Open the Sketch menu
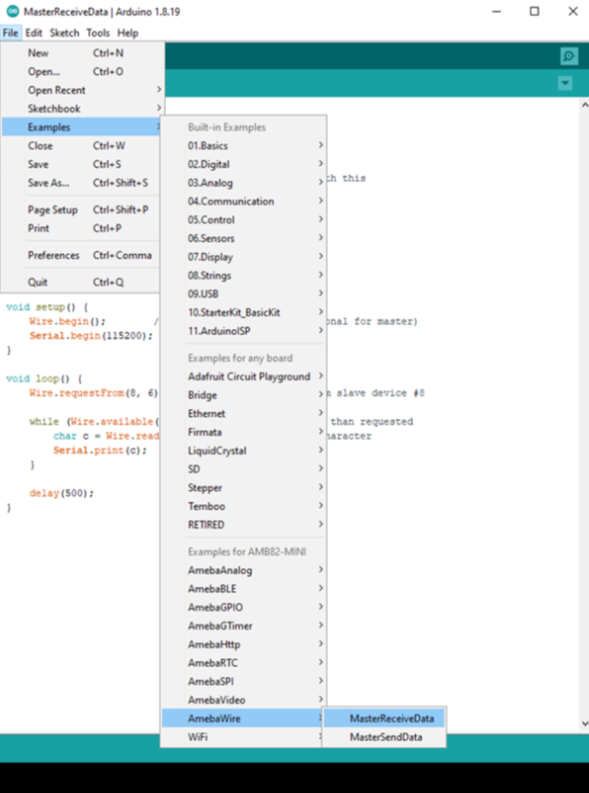Screen dimensions: 589x793 [64, 33]
